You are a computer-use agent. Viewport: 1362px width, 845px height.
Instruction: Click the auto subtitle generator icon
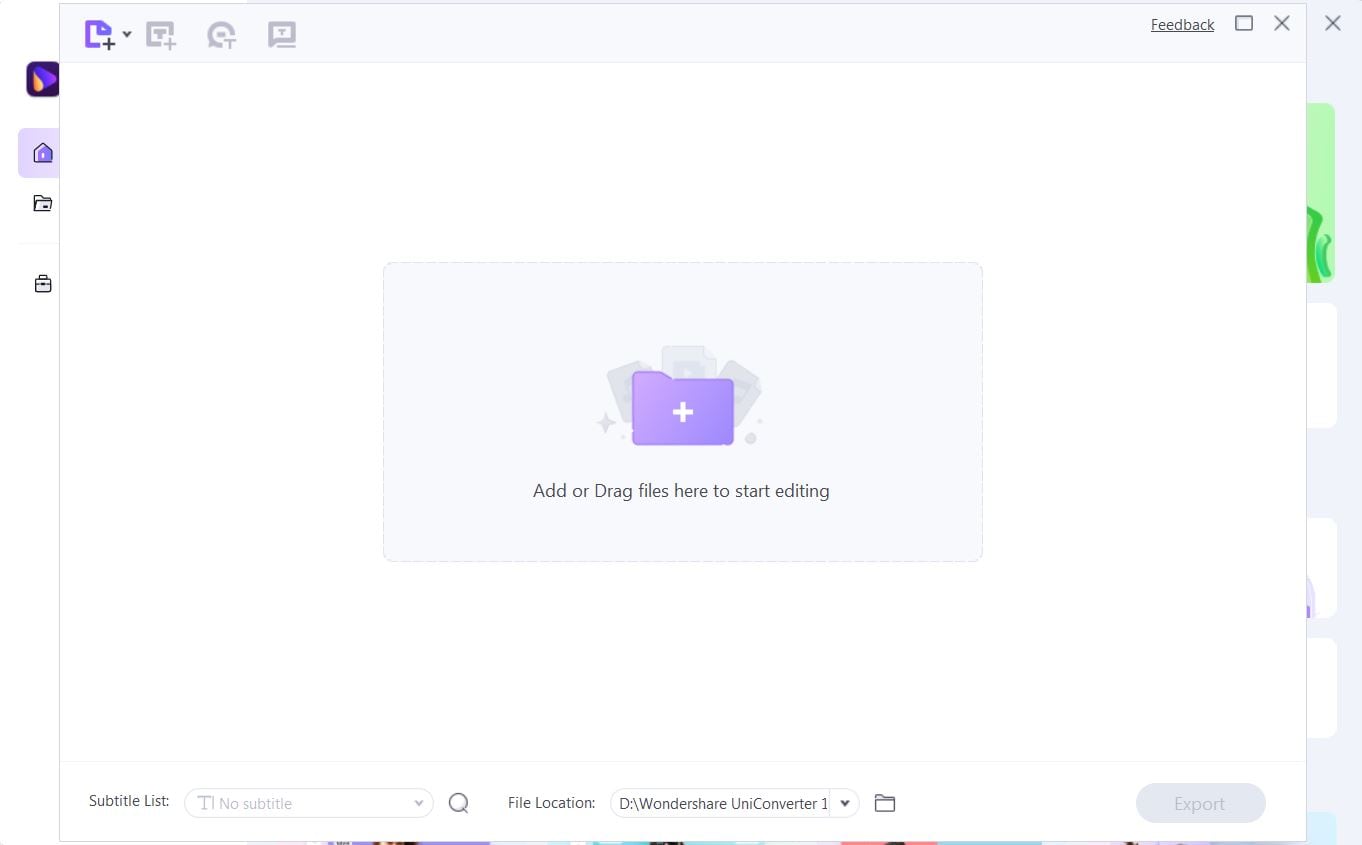coord(221,35)
